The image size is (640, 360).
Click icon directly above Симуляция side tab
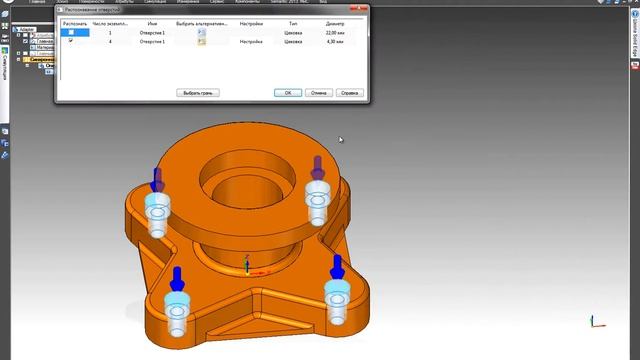(5, 38)
